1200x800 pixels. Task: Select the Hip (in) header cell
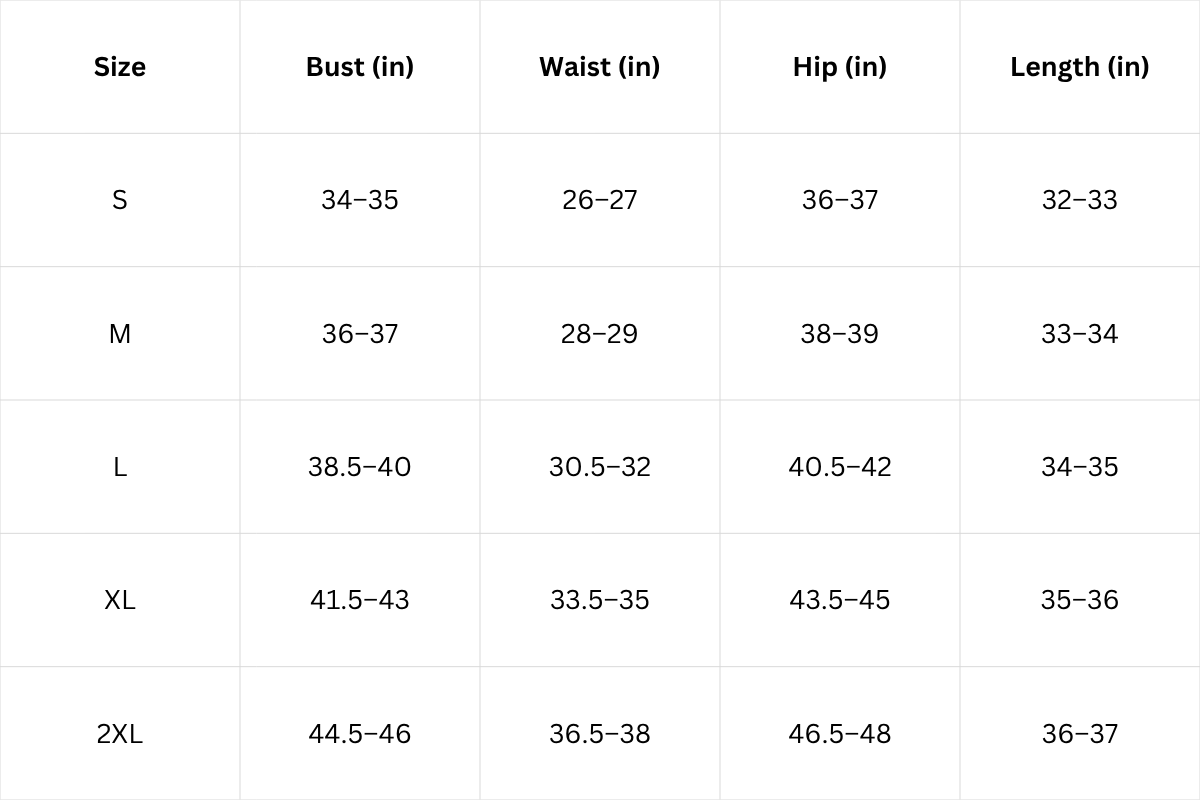[x=840, y=67]
